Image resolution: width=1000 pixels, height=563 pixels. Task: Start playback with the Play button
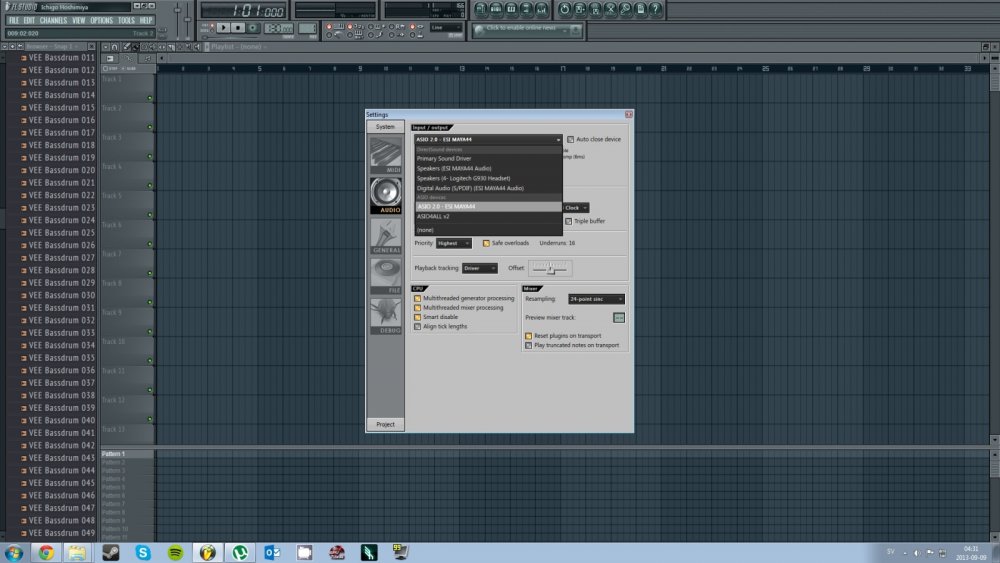(x=223, y=27)
